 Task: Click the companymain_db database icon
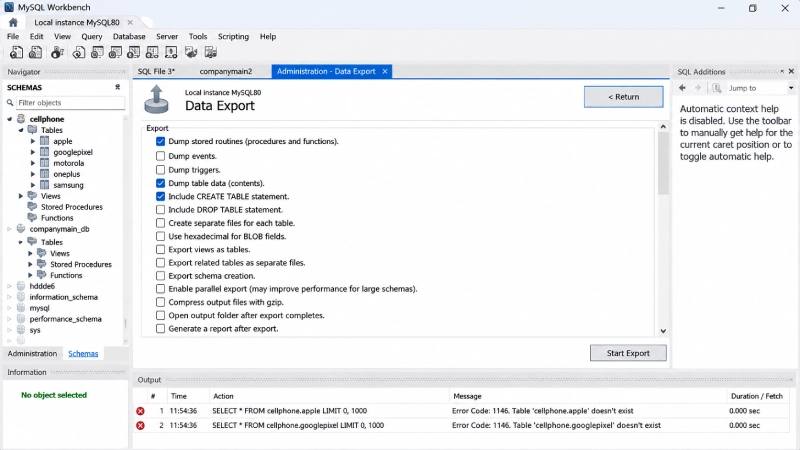(x=21, y=229)
